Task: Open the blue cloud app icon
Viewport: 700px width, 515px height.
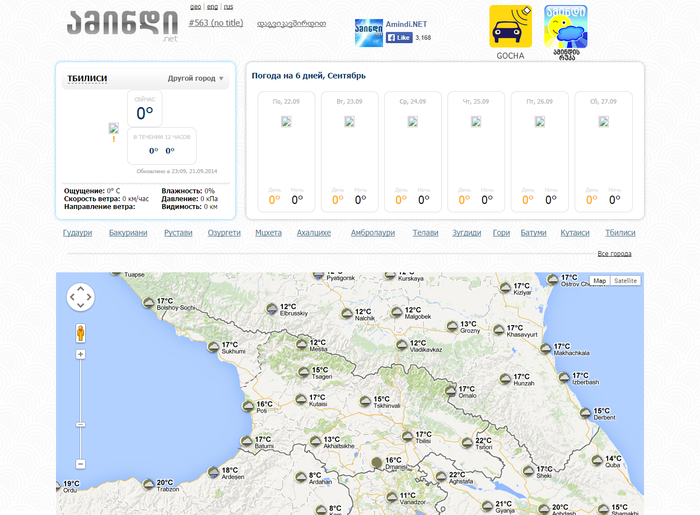Action: point(565,27)
